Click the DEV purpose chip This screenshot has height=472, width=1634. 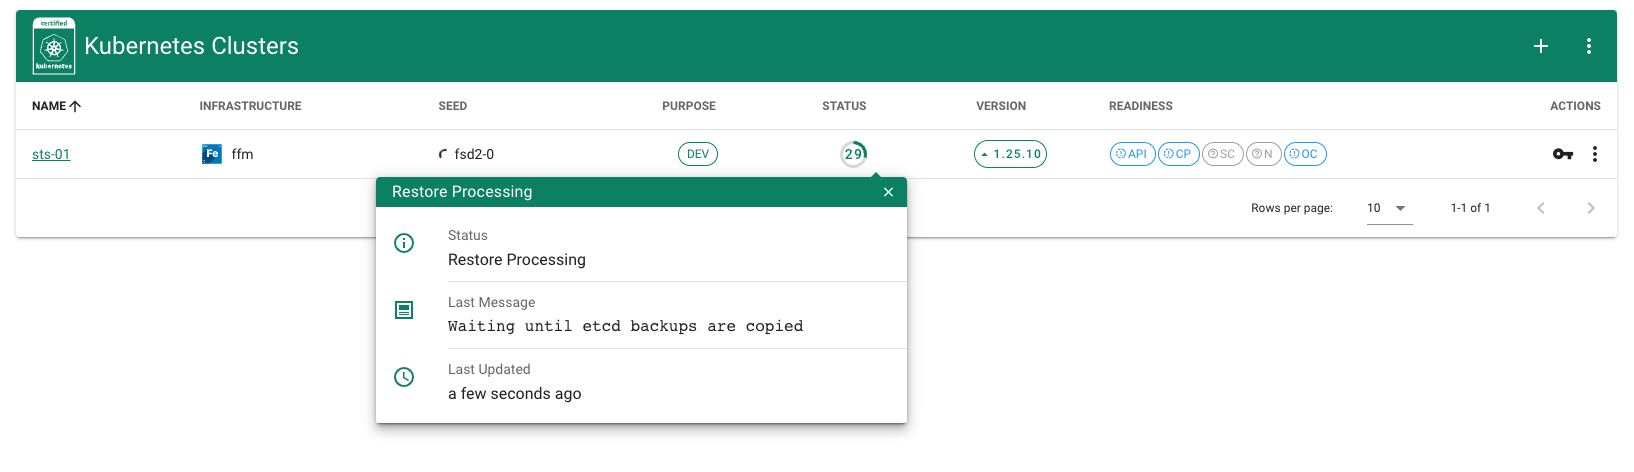tap(698, 154)
